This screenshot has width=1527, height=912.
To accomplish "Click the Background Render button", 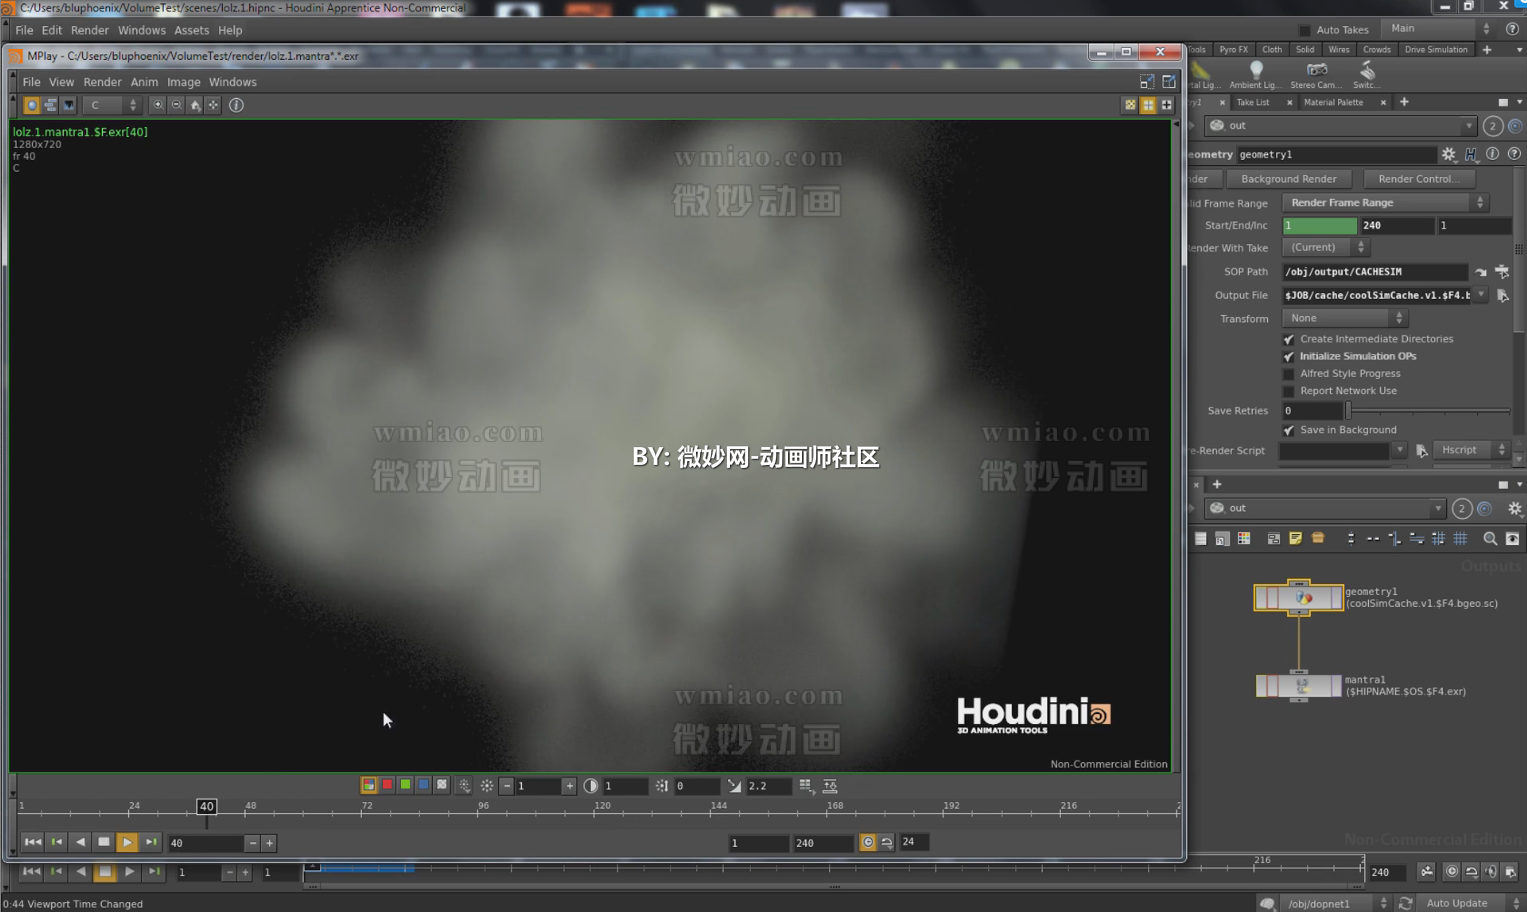I will 1290,178.
